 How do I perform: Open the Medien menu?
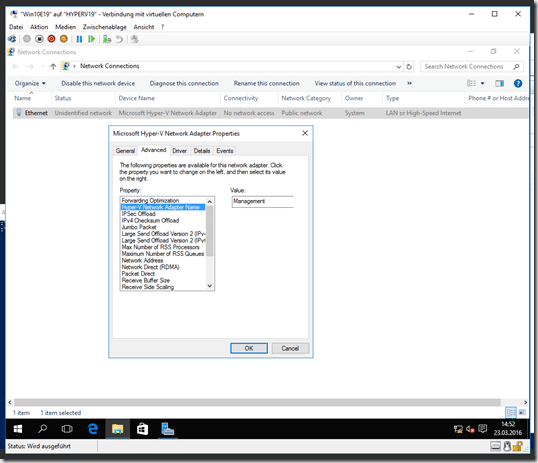(65, 27)
